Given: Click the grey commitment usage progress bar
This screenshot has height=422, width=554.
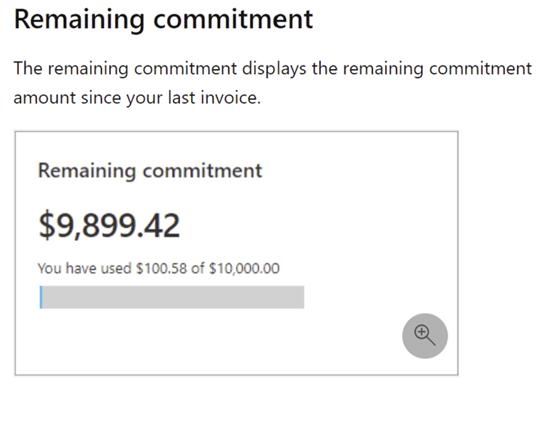Looking at the screenshot, I should (x=172, y=297).
